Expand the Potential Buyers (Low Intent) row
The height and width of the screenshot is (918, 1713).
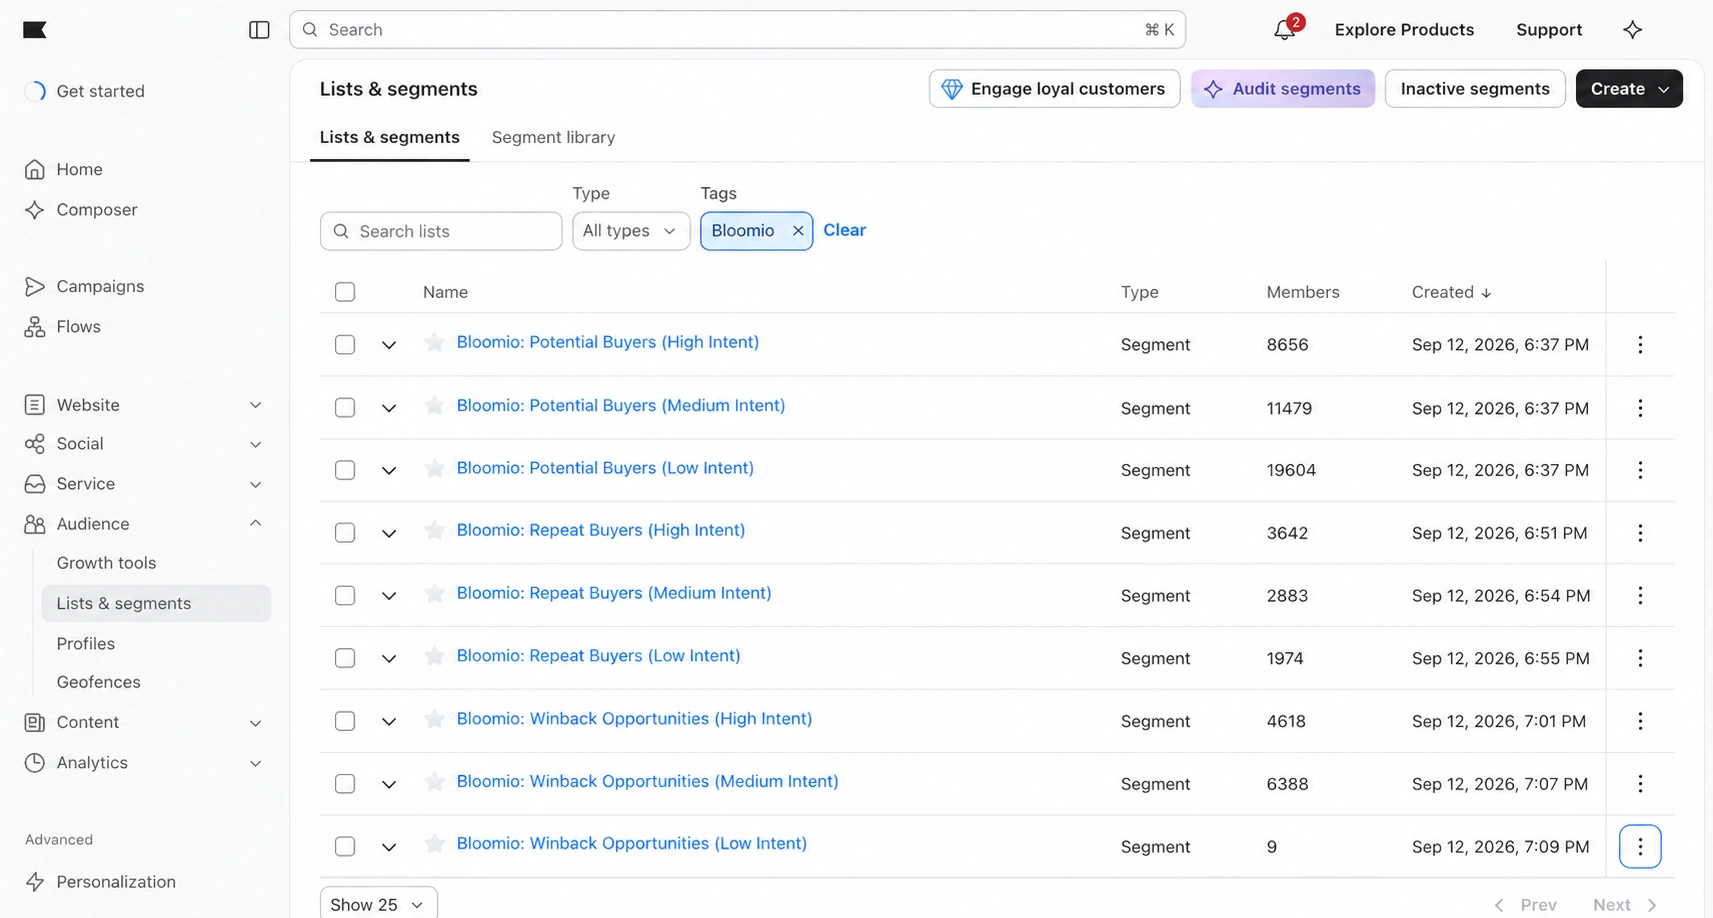click(x=389, y=470)
